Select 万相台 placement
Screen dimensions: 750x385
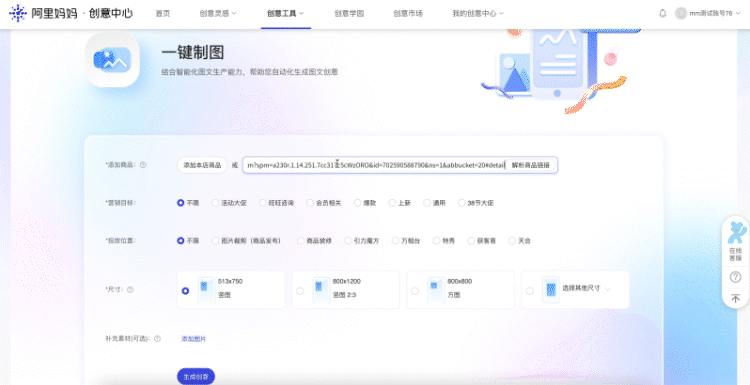[395, 241]
